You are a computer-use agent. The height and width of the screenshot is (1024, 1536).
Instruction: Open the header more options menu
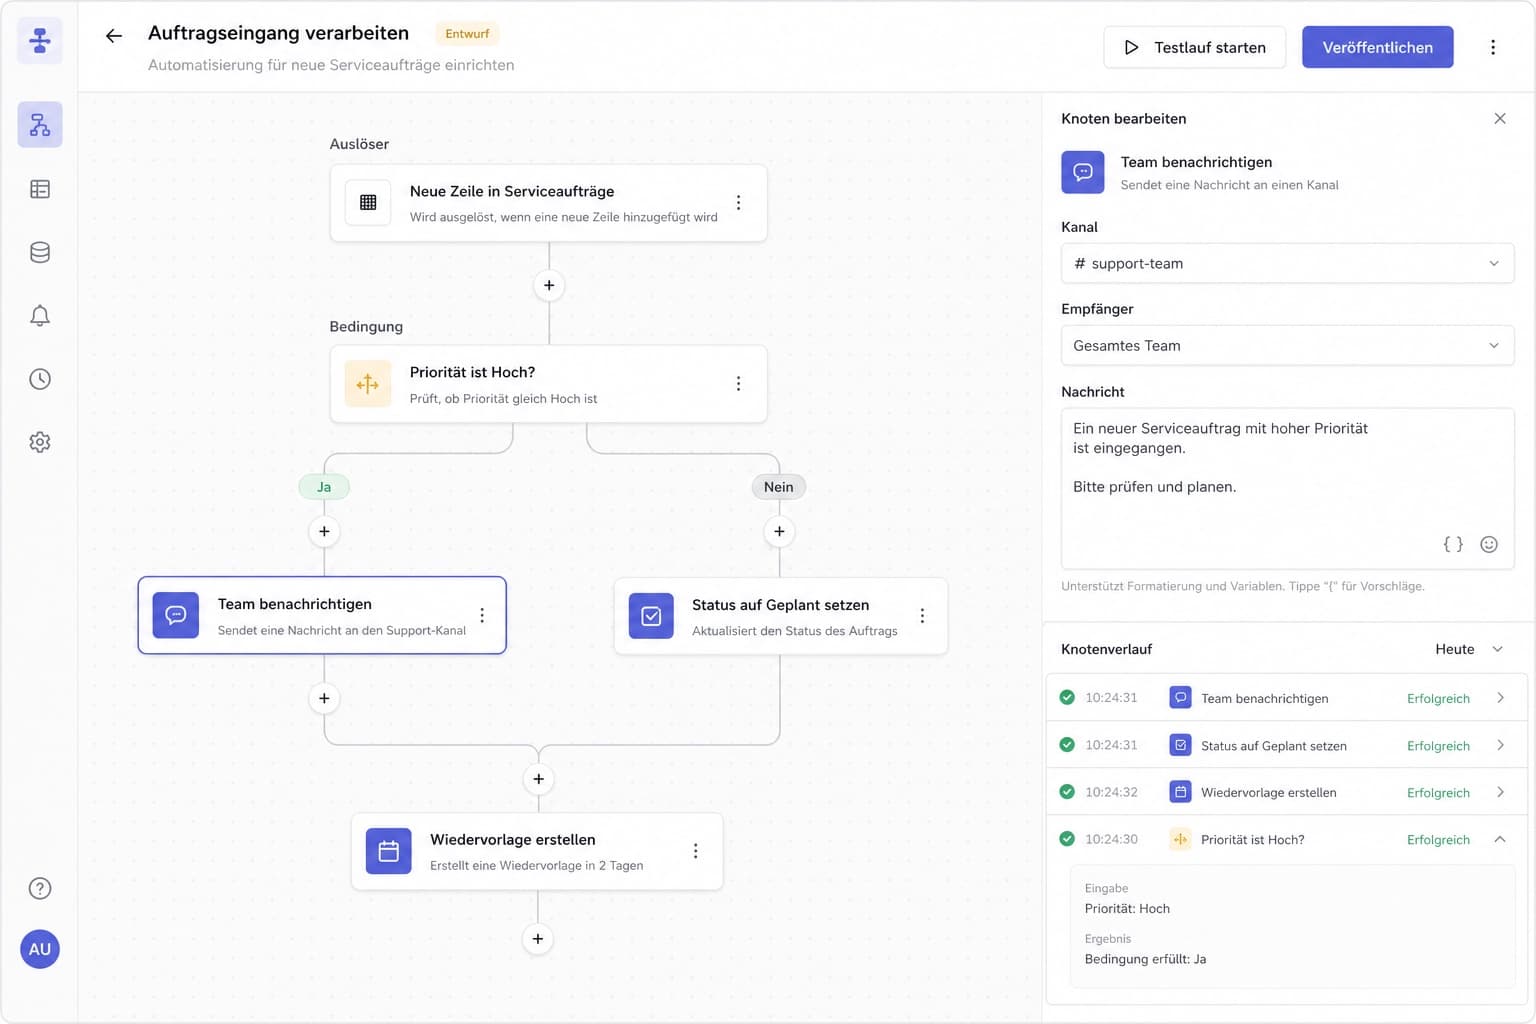[1493, 47]
